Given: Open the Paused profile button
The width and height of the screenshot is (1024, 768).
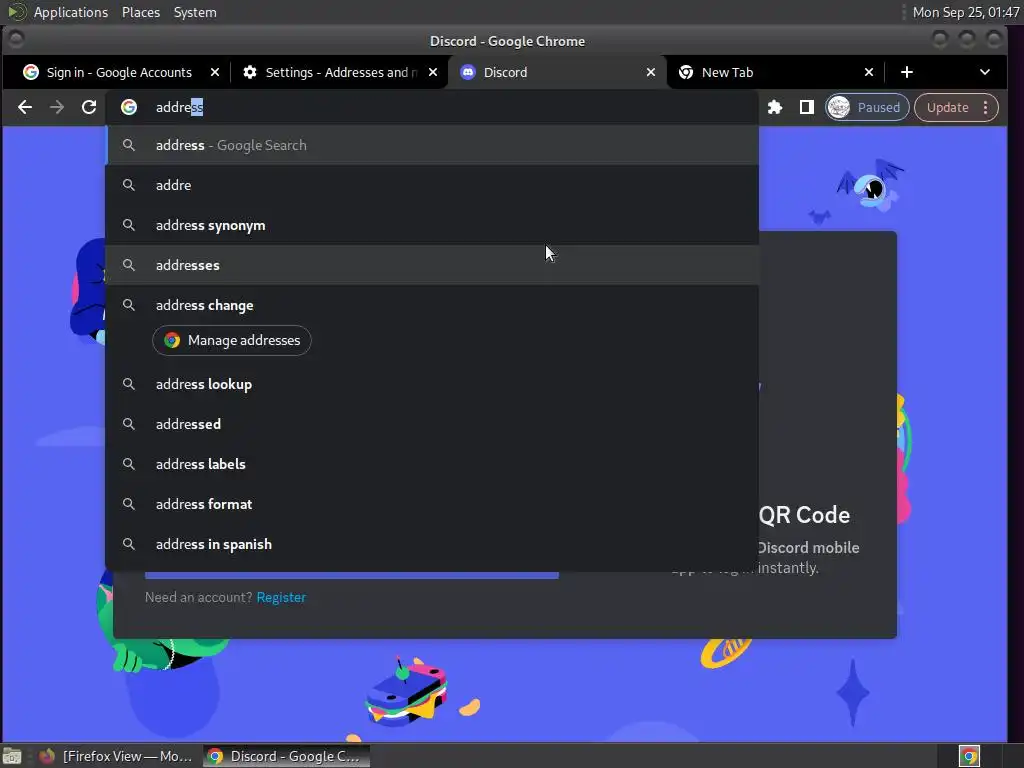Looking at the screenshot, I should pyautogui.click(x=867, y=107).
